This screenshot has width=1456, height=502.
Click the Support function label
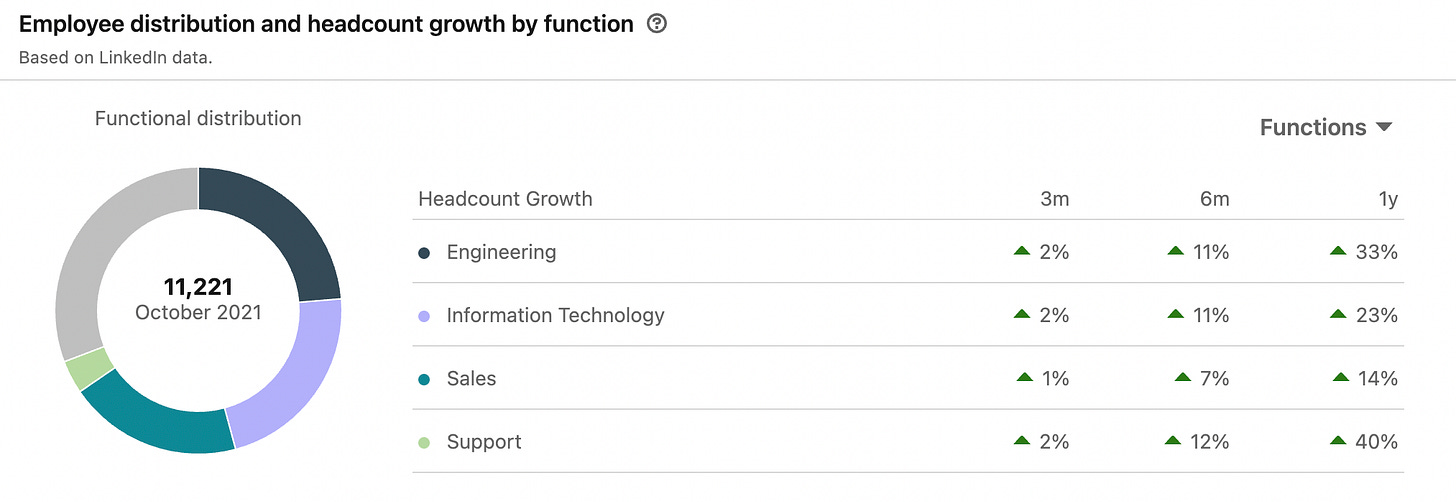484,441
